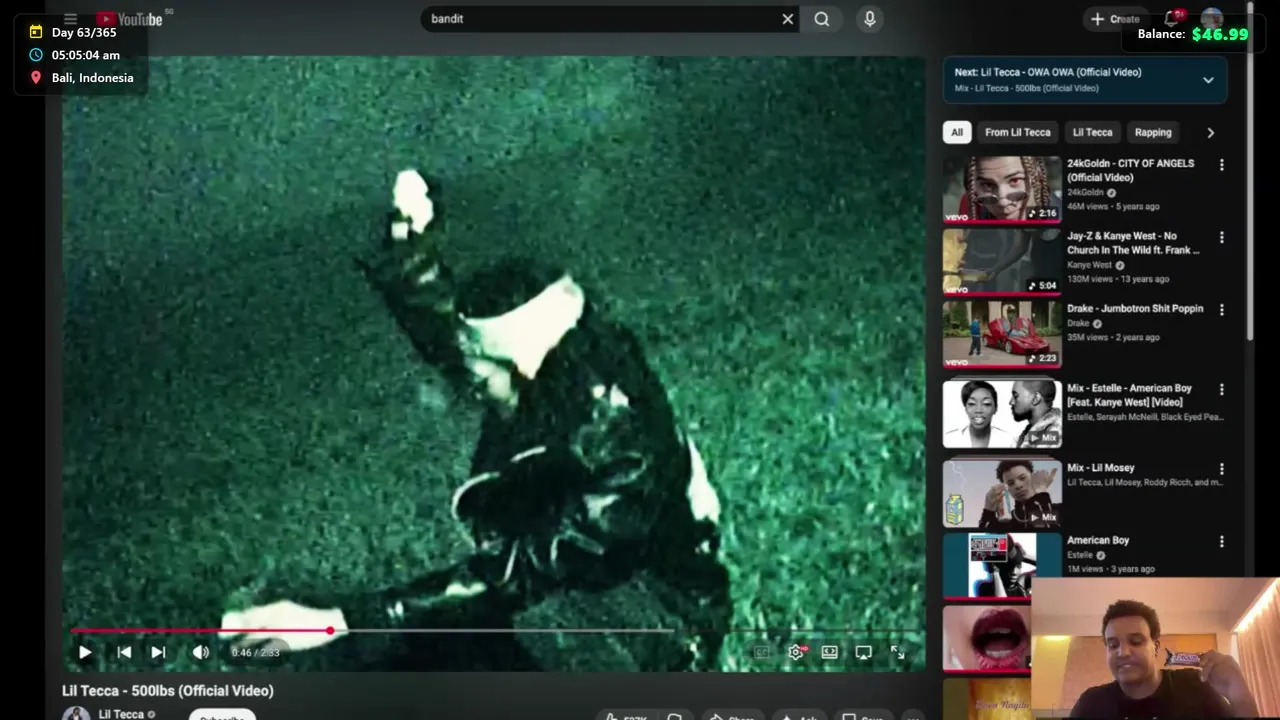
Task: Switch to theater mode
Action: (x=830, y=652)
